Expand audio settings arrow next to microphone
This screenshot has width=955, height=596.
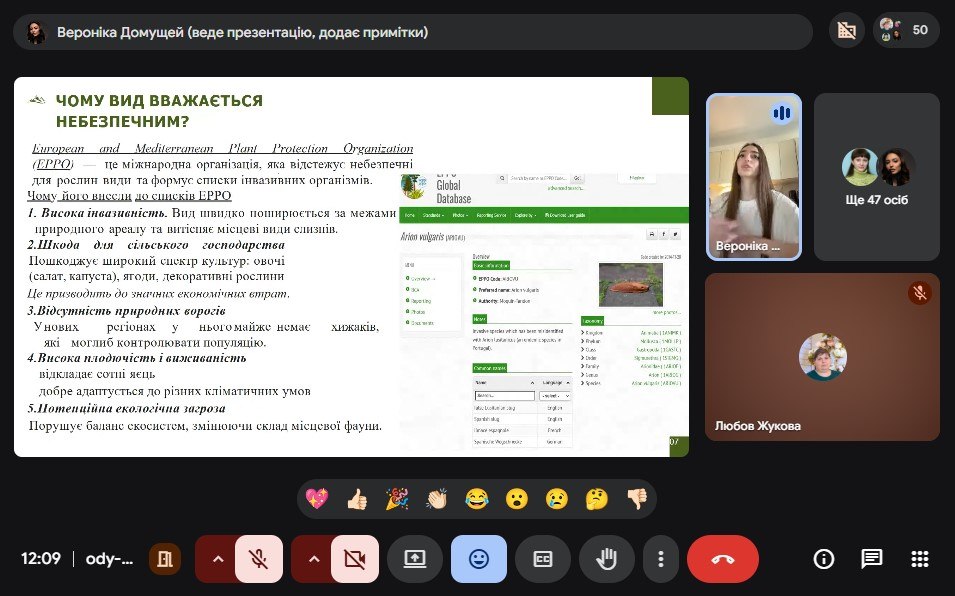(217, 559)
